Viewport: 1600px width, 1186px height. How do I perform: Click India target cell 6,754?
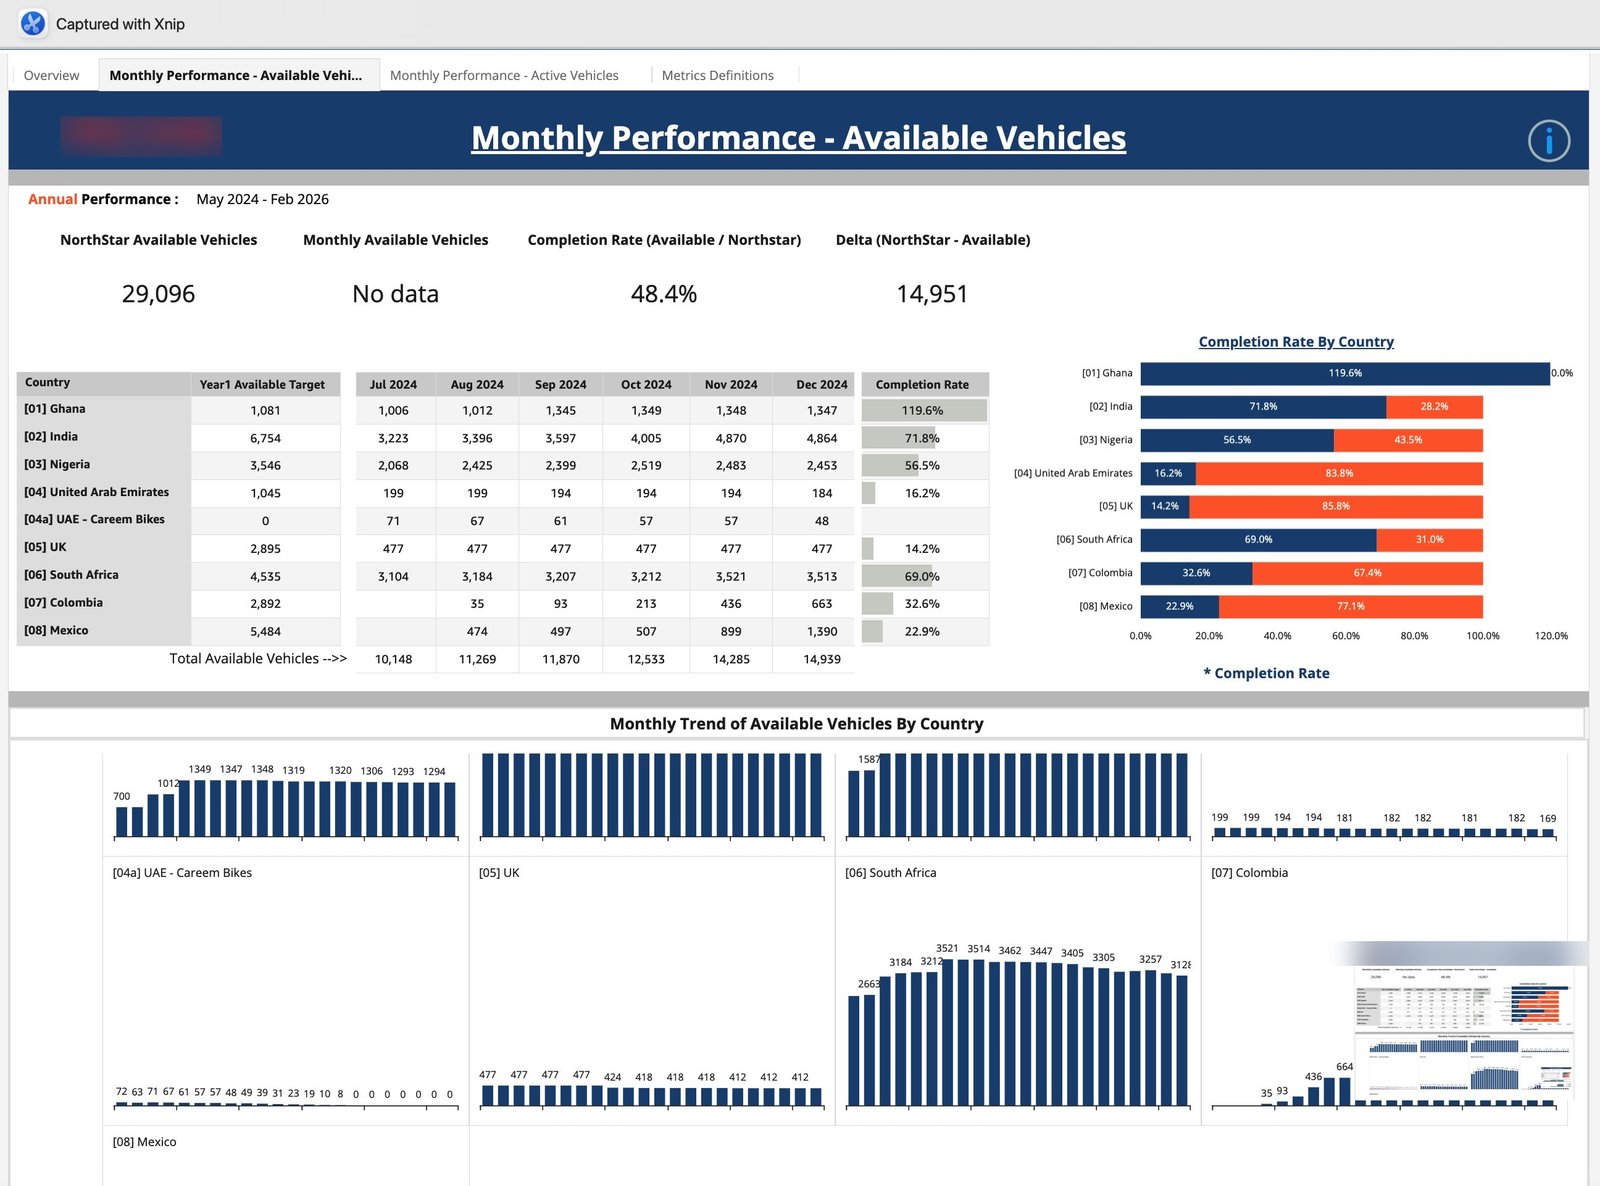(265, 438)
